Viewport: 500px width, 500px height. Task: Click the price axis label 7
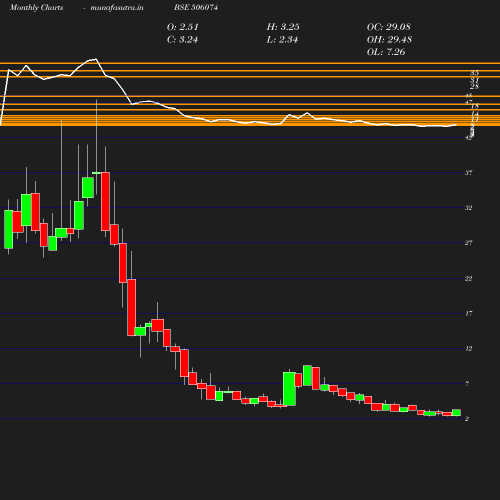467,384
